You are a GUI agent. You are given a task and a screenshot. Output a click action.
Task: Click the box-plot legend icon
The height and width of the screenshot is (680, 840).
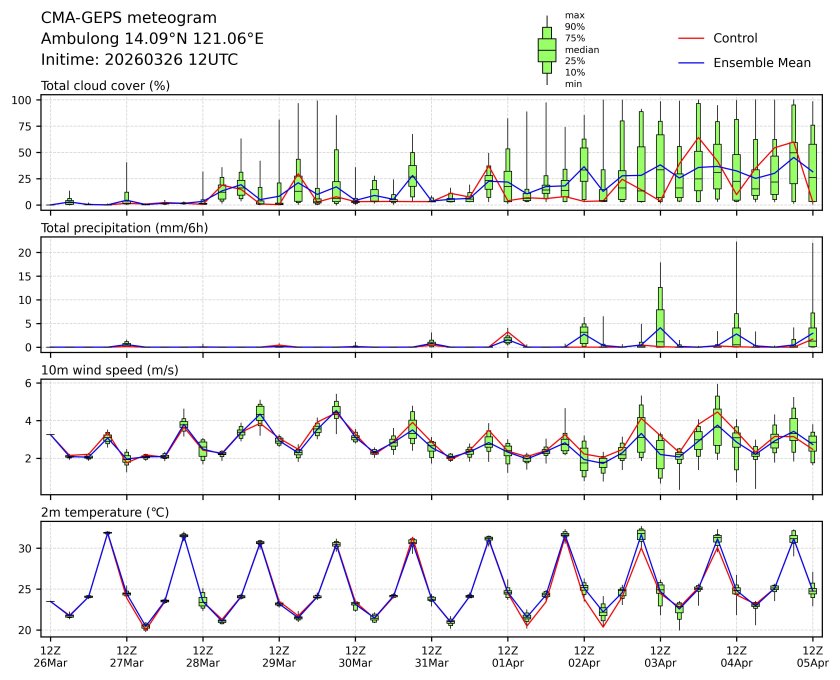point(547,50)
